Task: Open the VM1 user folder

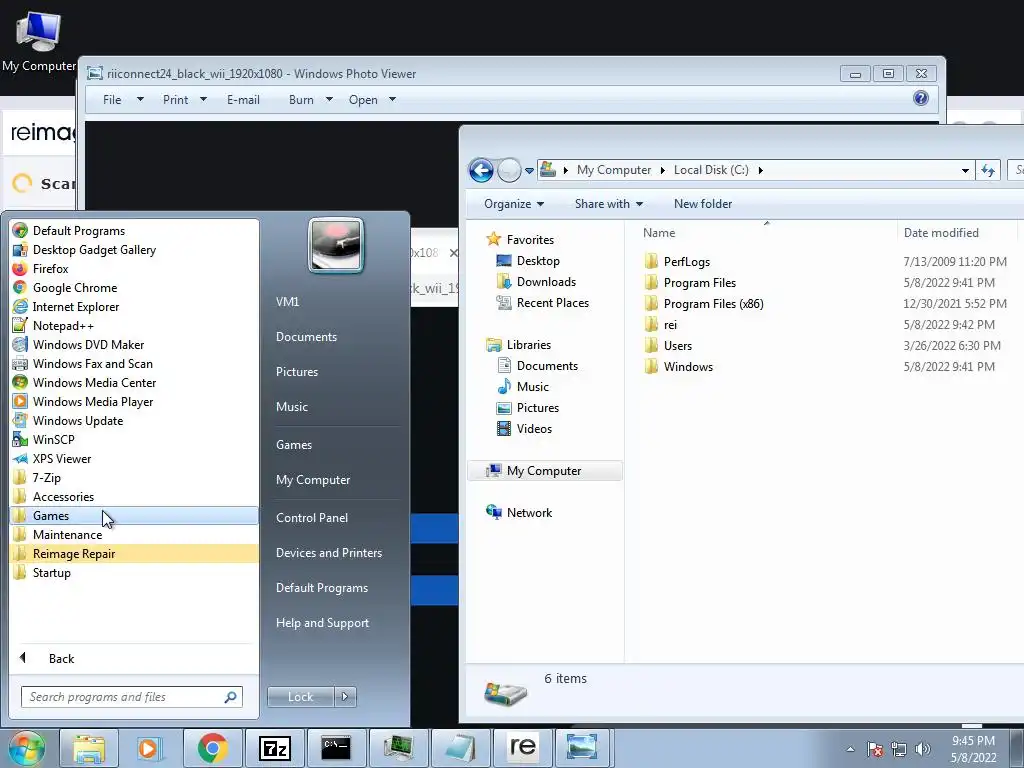Action: 287,302
